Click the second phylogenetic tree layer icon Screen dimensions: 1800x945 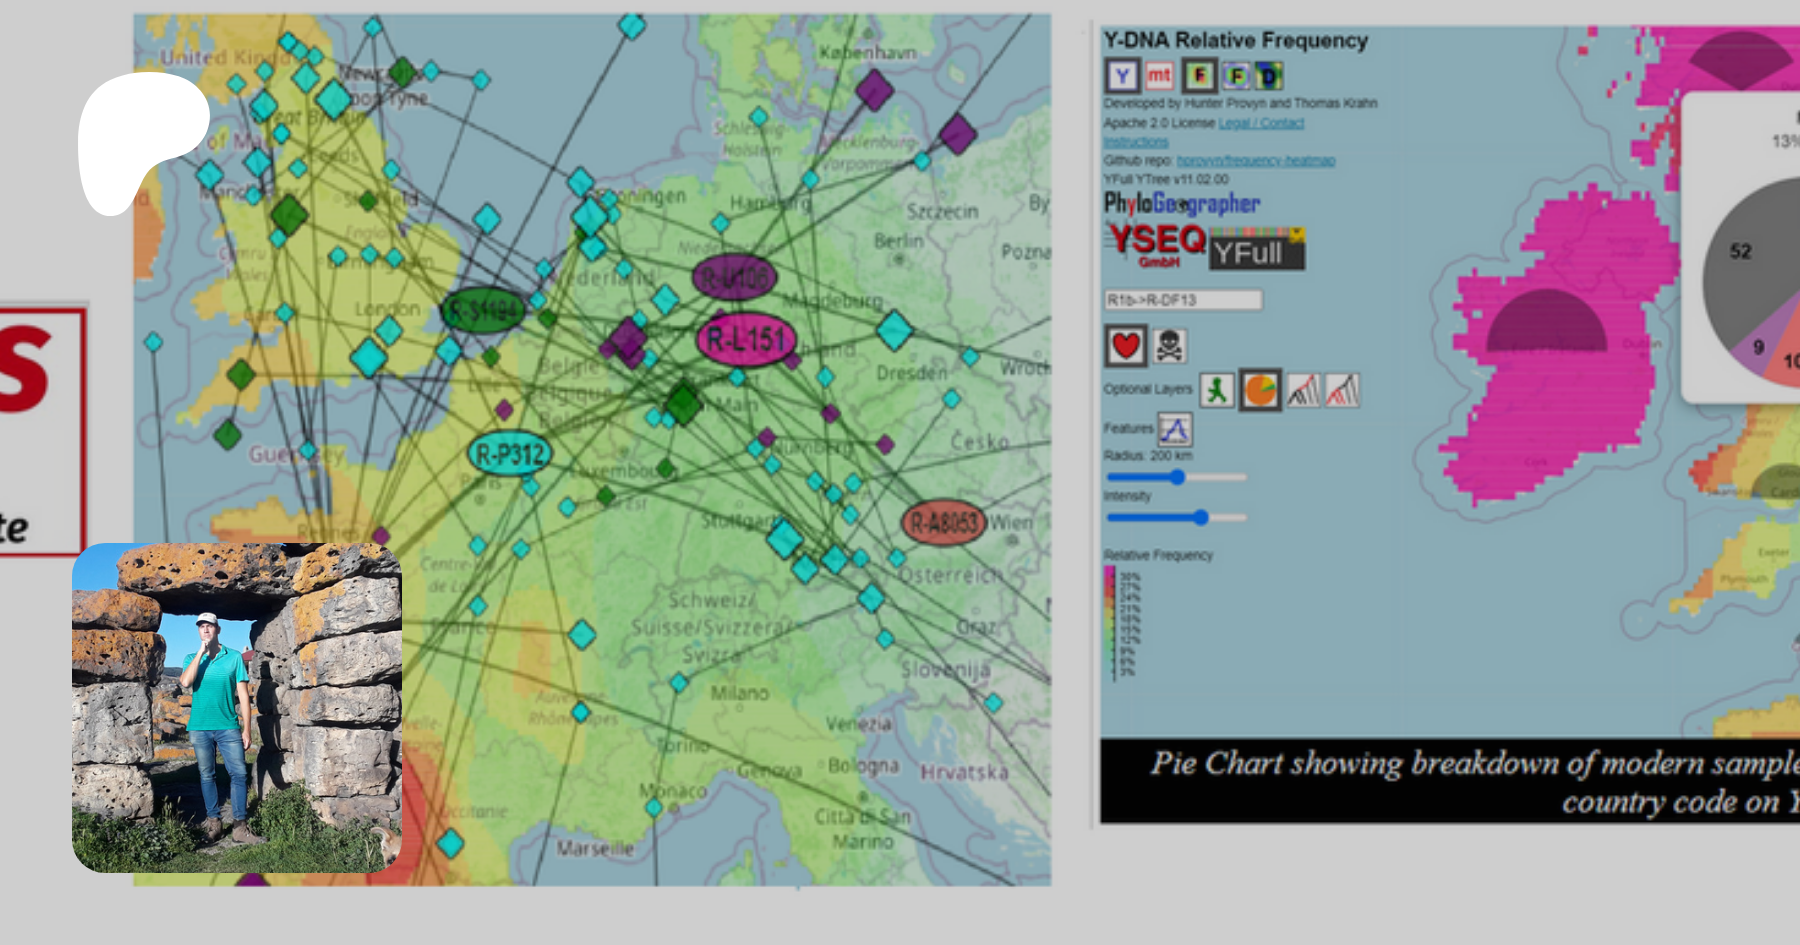[x=1342, y=390]
